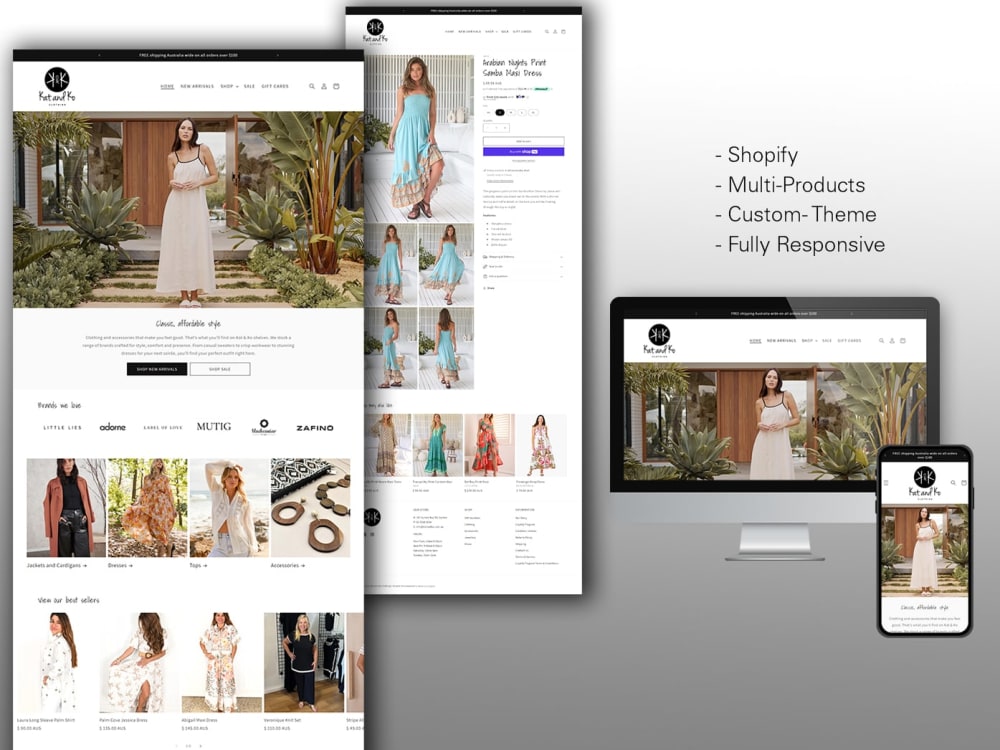Click GIFT CARDS in product page nav
Viewport: 1000px width, 750px height.
522,31
